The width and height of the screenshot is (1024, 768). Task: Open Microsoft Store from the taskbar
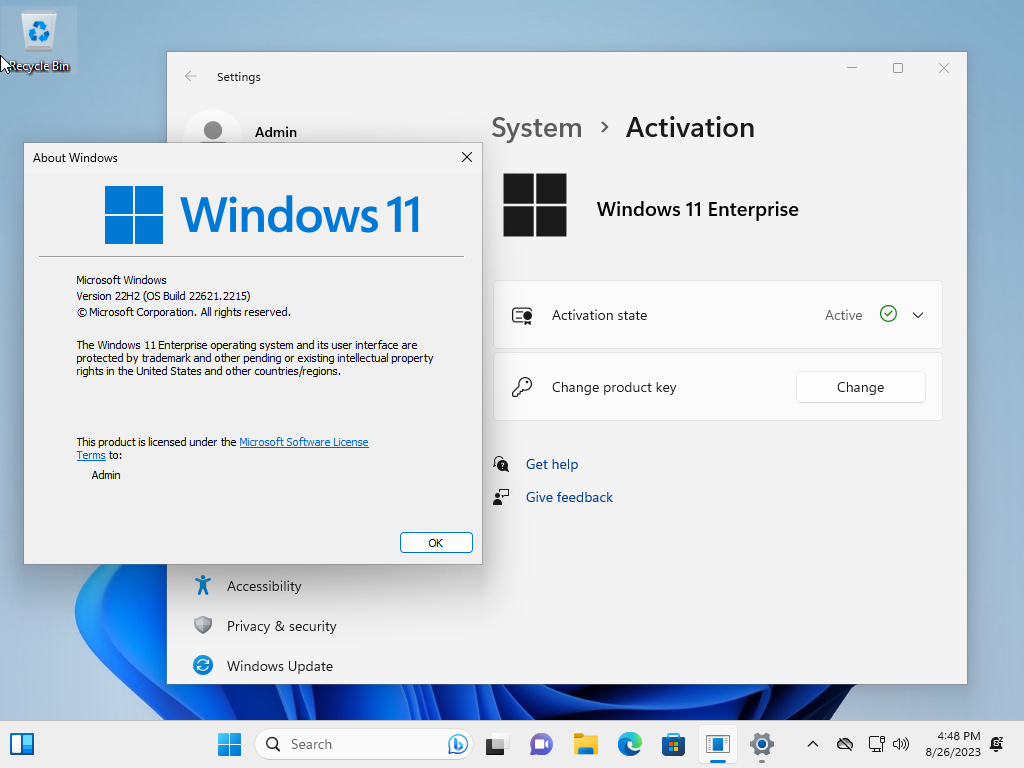673,744
